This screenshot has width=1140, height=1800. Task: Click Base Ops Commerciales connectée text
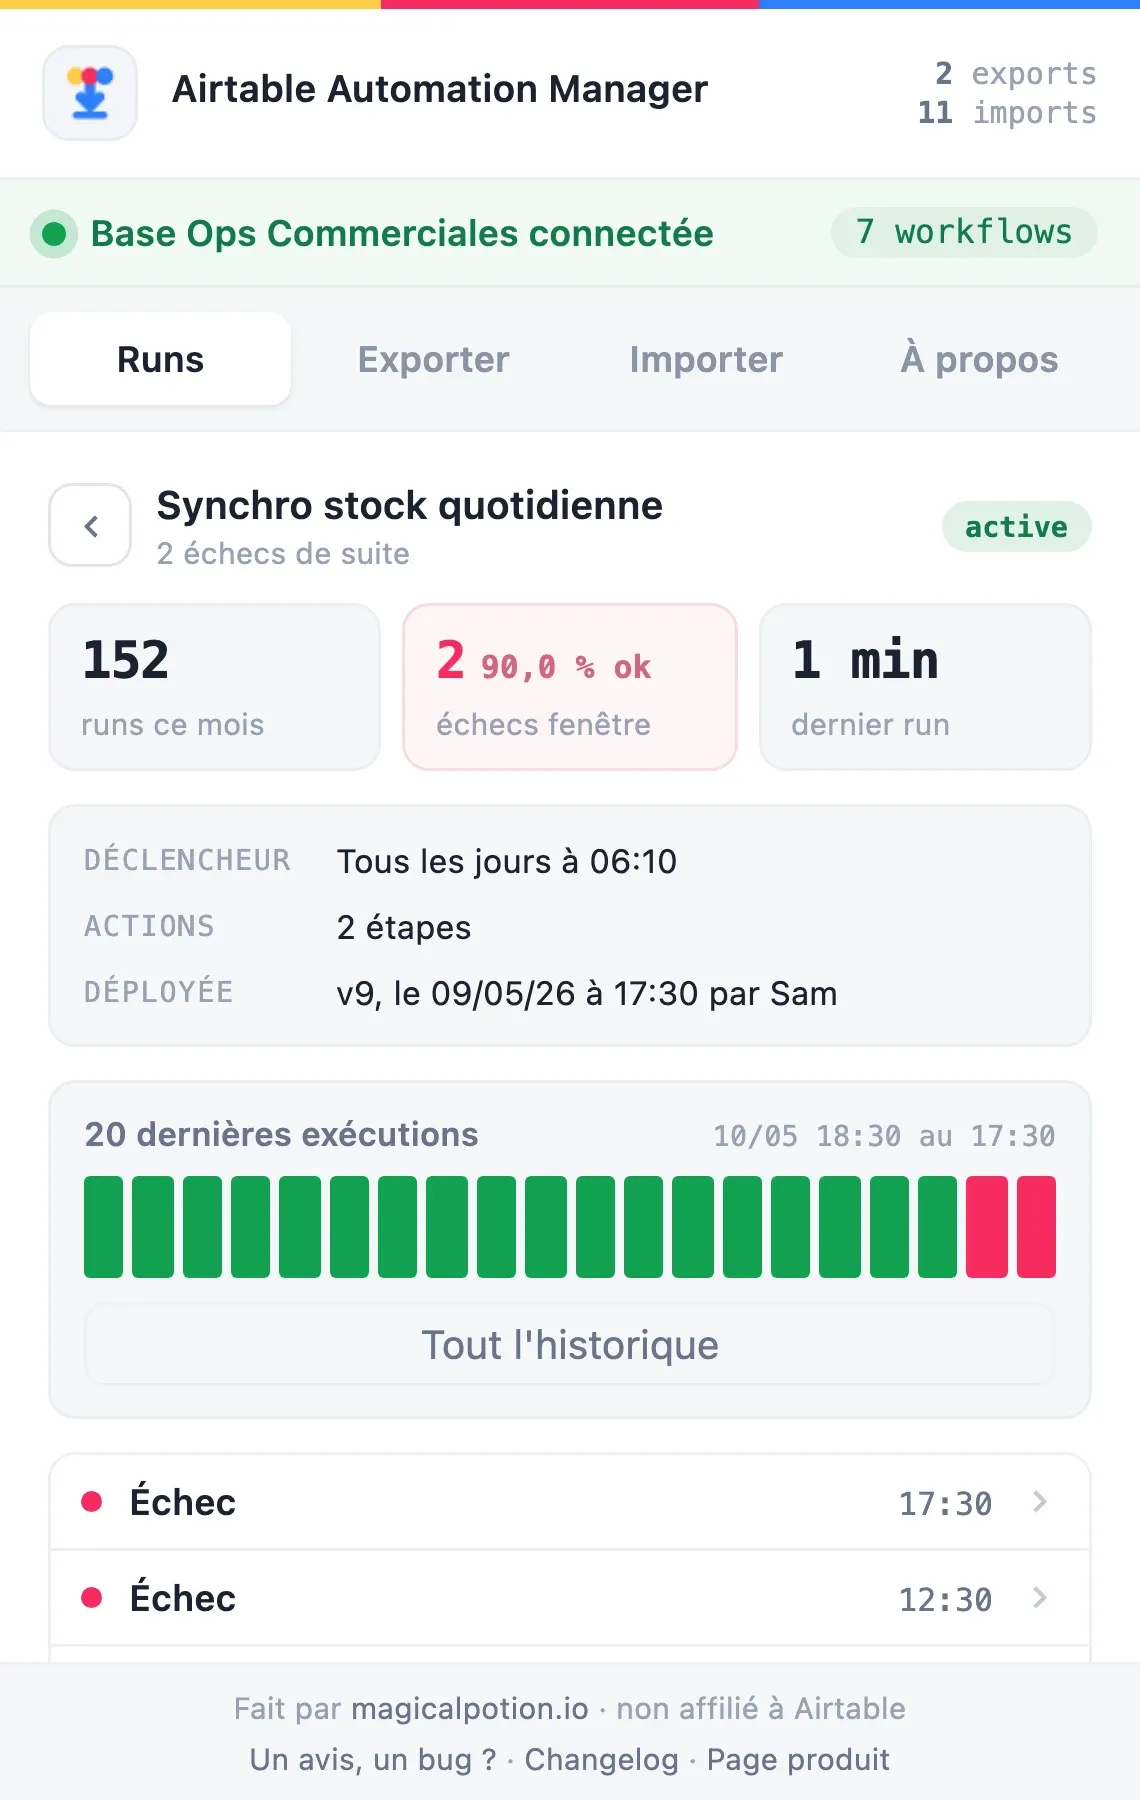tap(402, 233)
